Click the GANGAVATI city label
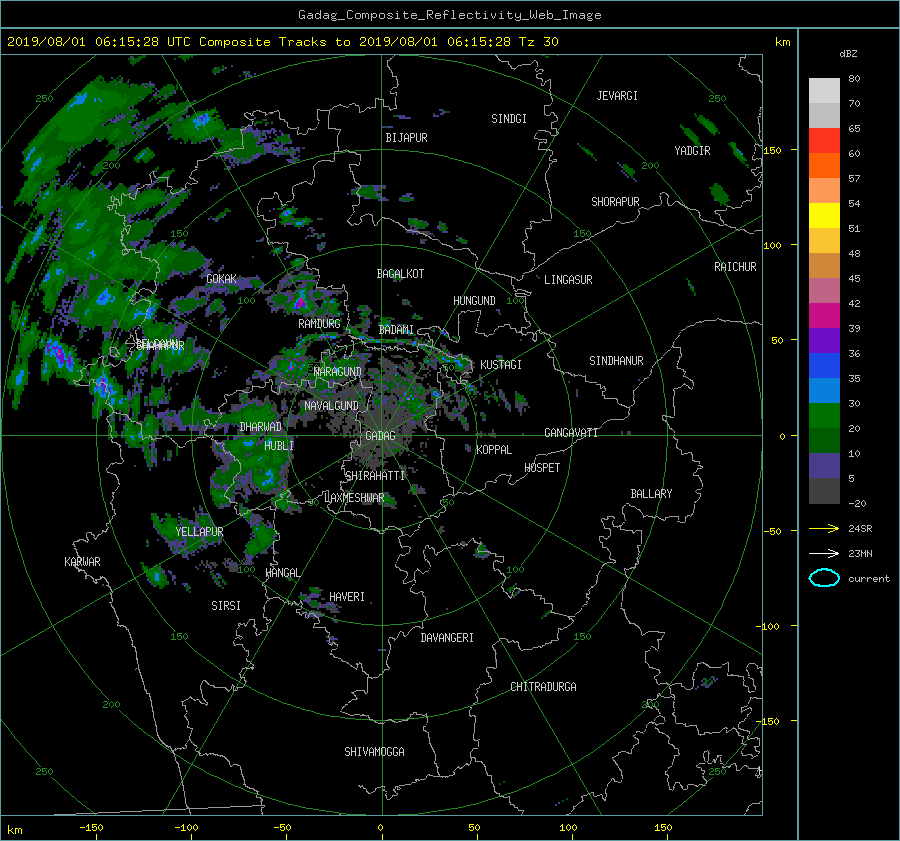The image size is (900, 841). (571, 432)
